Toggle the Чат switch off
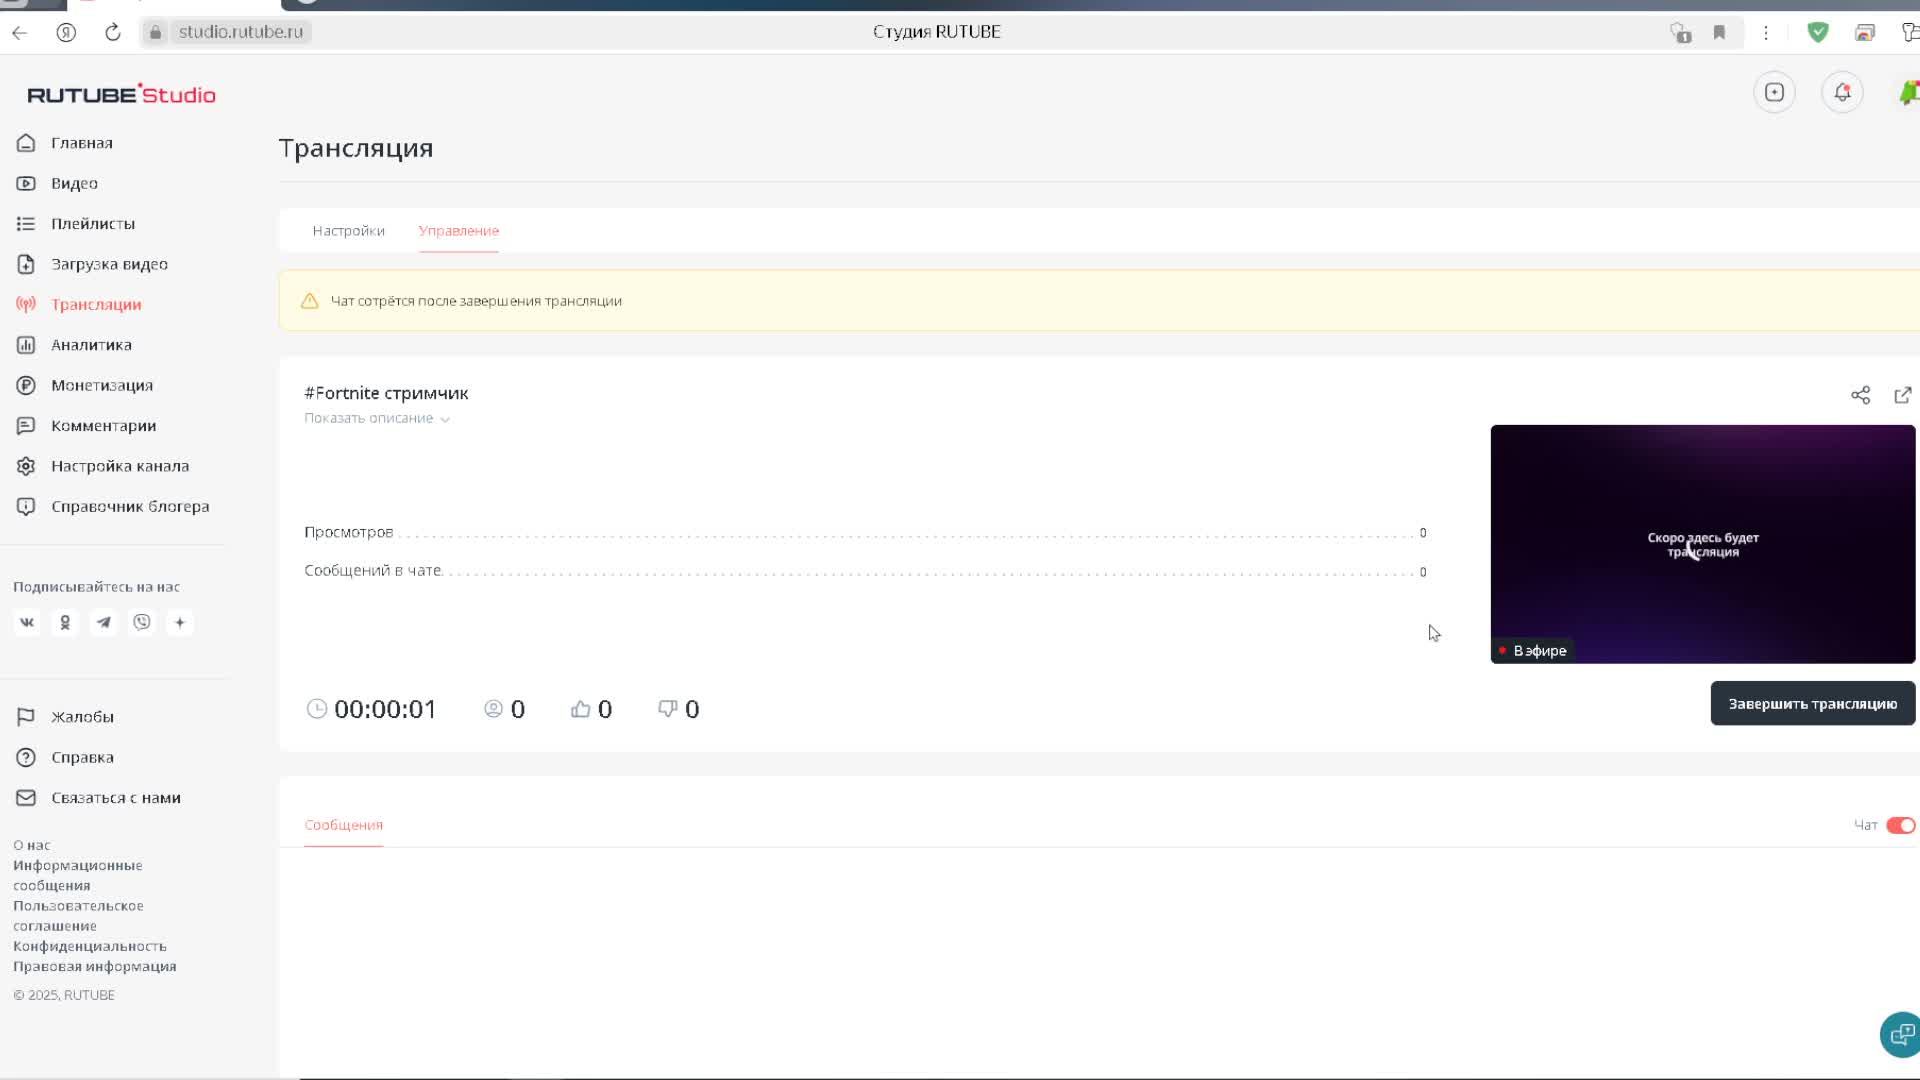 1900,825
